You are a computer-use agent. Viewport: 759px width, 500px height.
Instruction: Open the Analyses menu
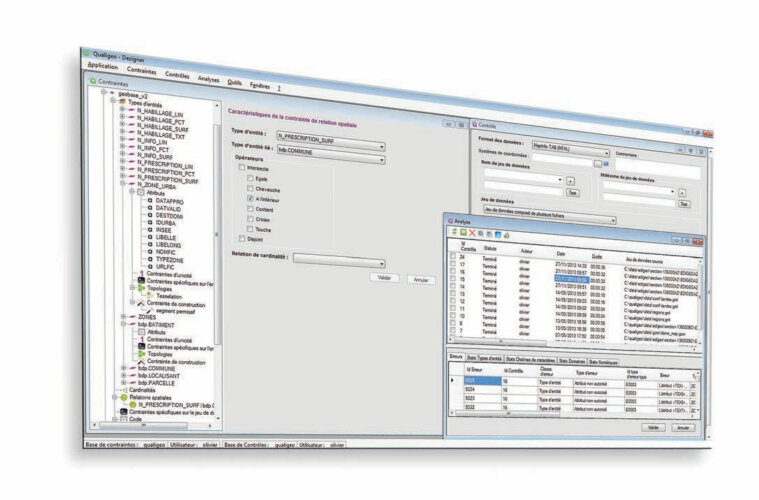coord(209,79)
